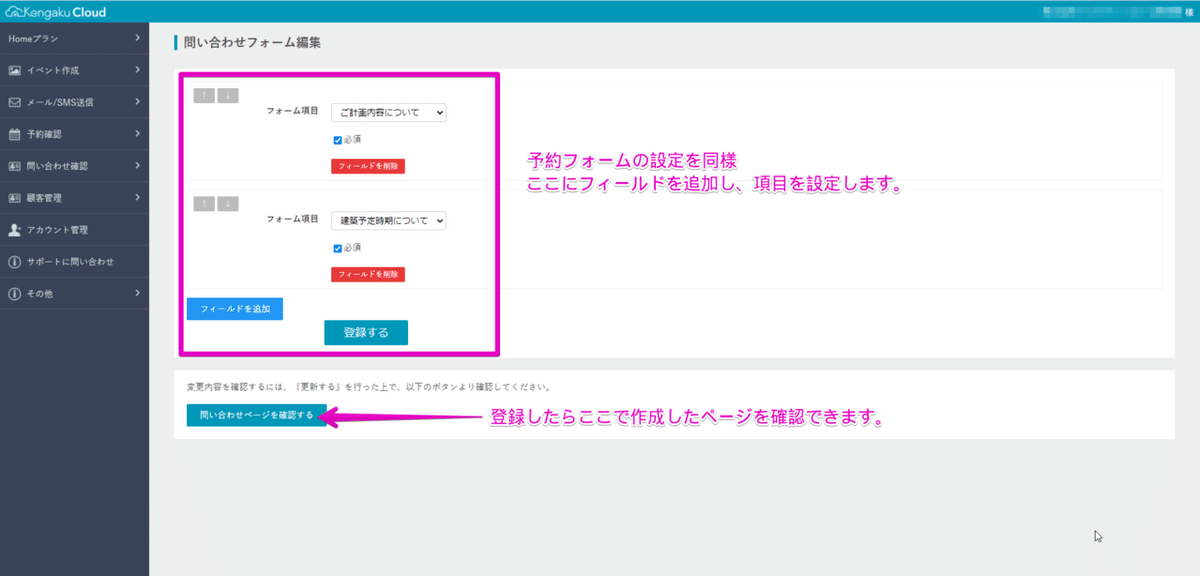1200x576 pixels.
Task: Select the 問い合わせ確認 sidebar icon
Action: (x=14, y=165)
